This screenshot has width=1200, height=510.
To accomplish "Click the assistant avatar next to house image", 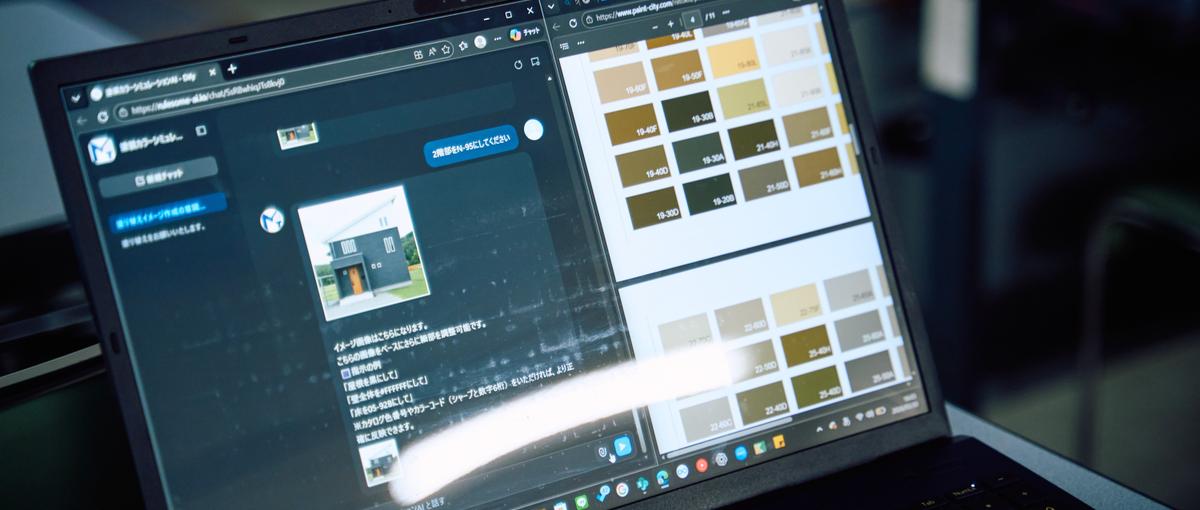I will tap(272, 221).
